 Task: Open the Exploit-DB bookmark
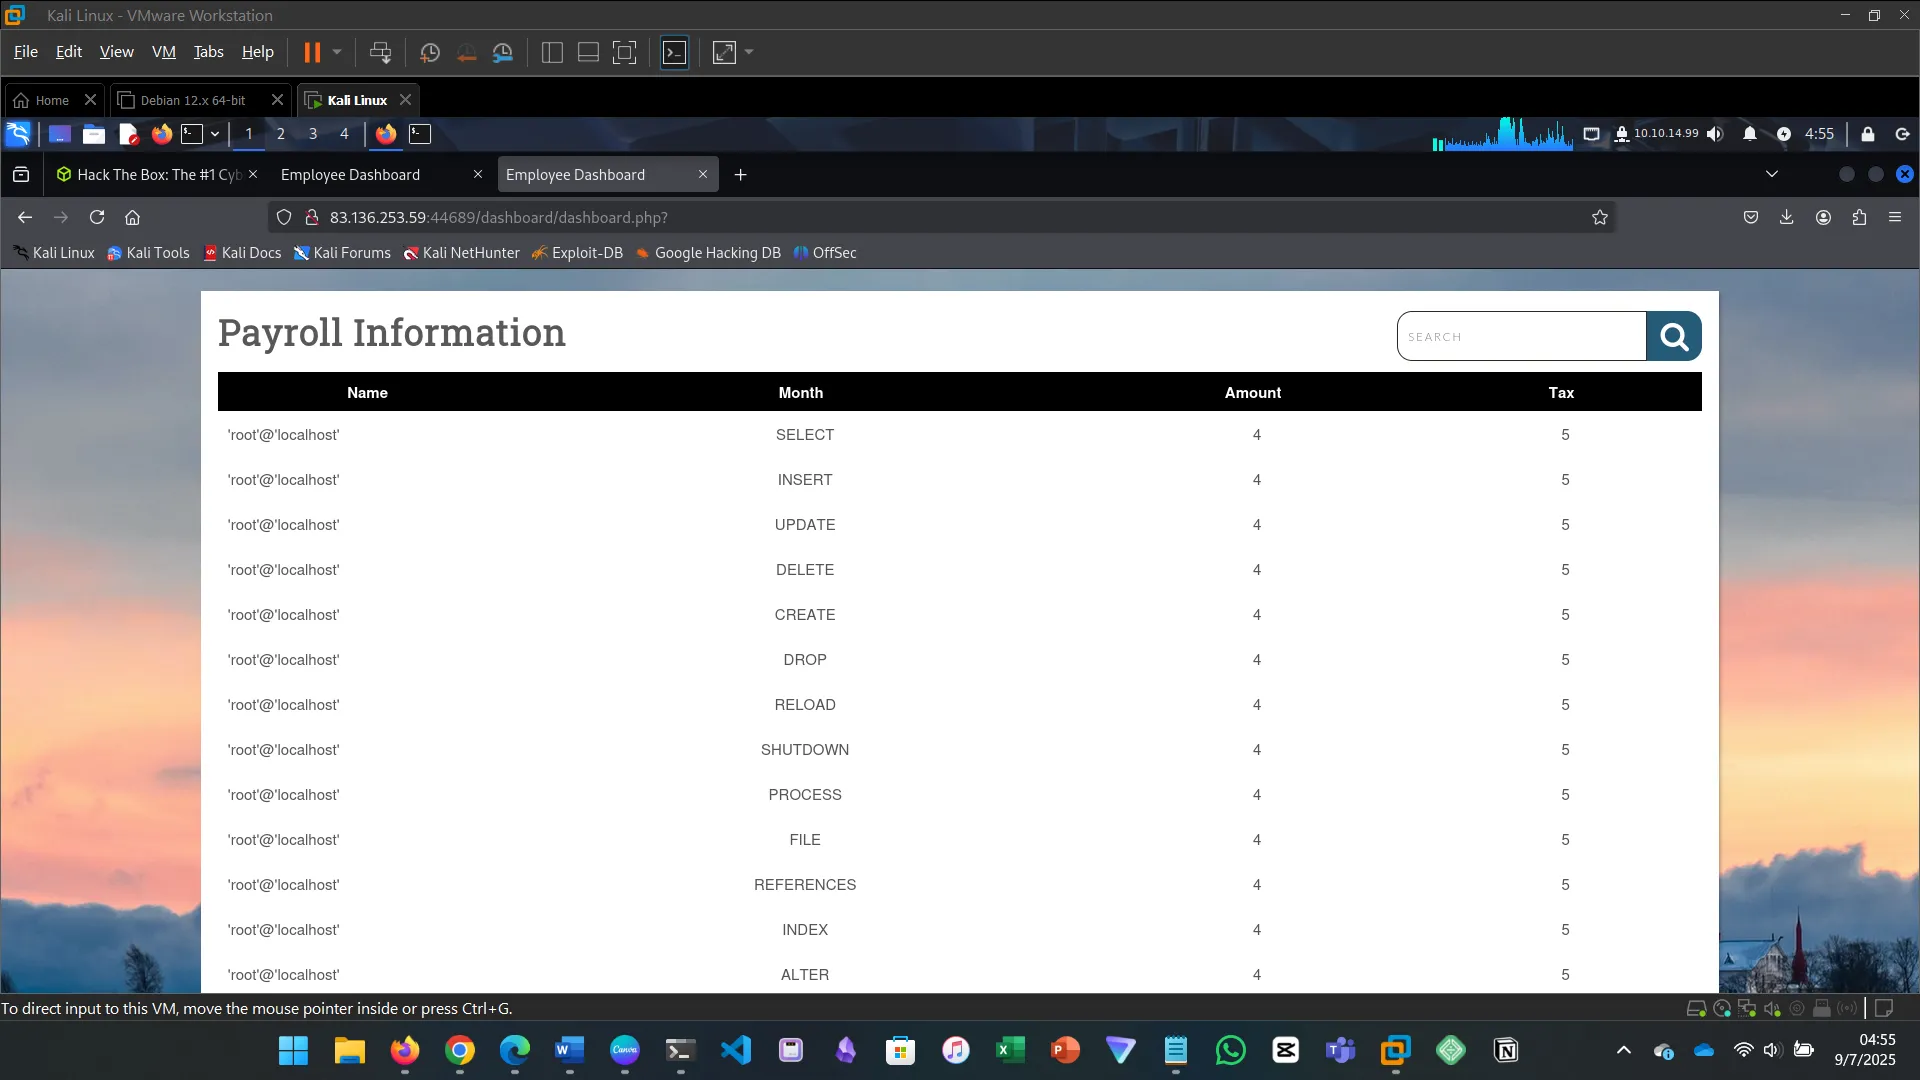click(577, 253)
